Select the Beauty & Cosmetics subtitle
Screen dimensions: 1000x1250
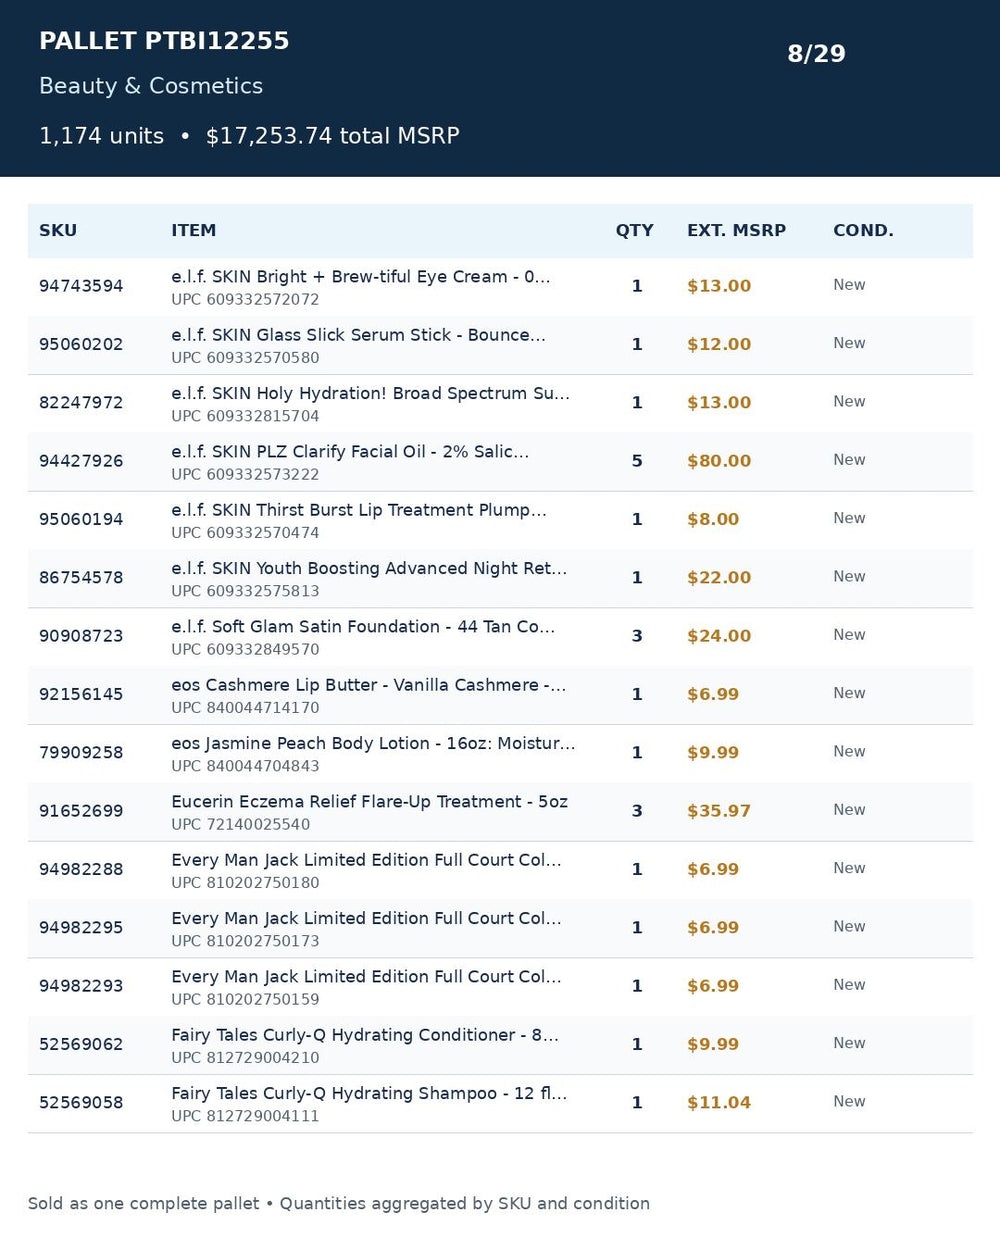(x=151, y=86)
